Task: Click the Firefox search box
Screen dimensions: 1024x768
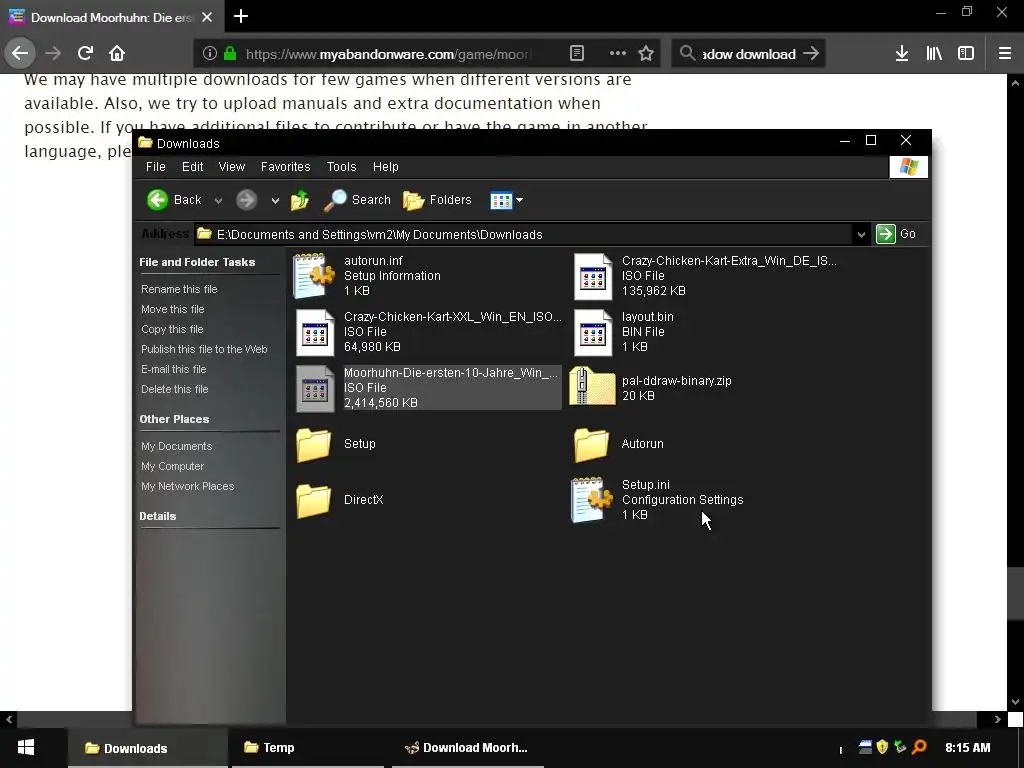Action: tap(748, 54)
